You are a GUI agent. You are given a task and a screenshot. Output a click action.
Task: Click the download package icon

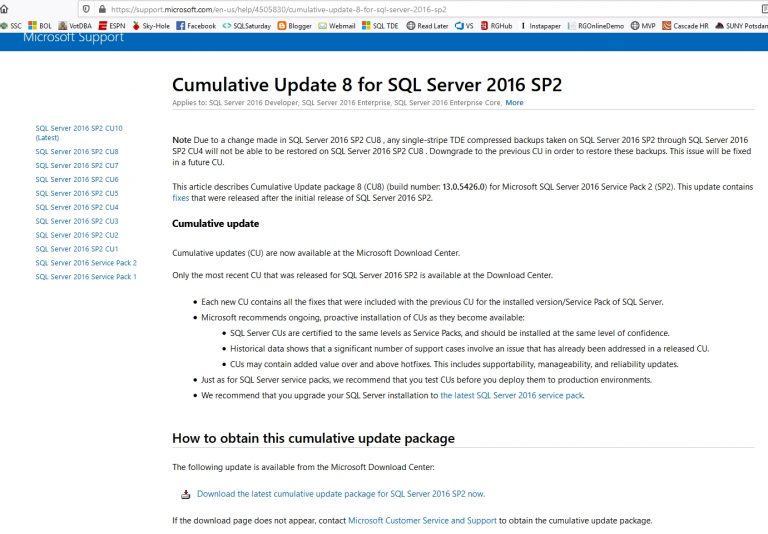coord(185,494)
